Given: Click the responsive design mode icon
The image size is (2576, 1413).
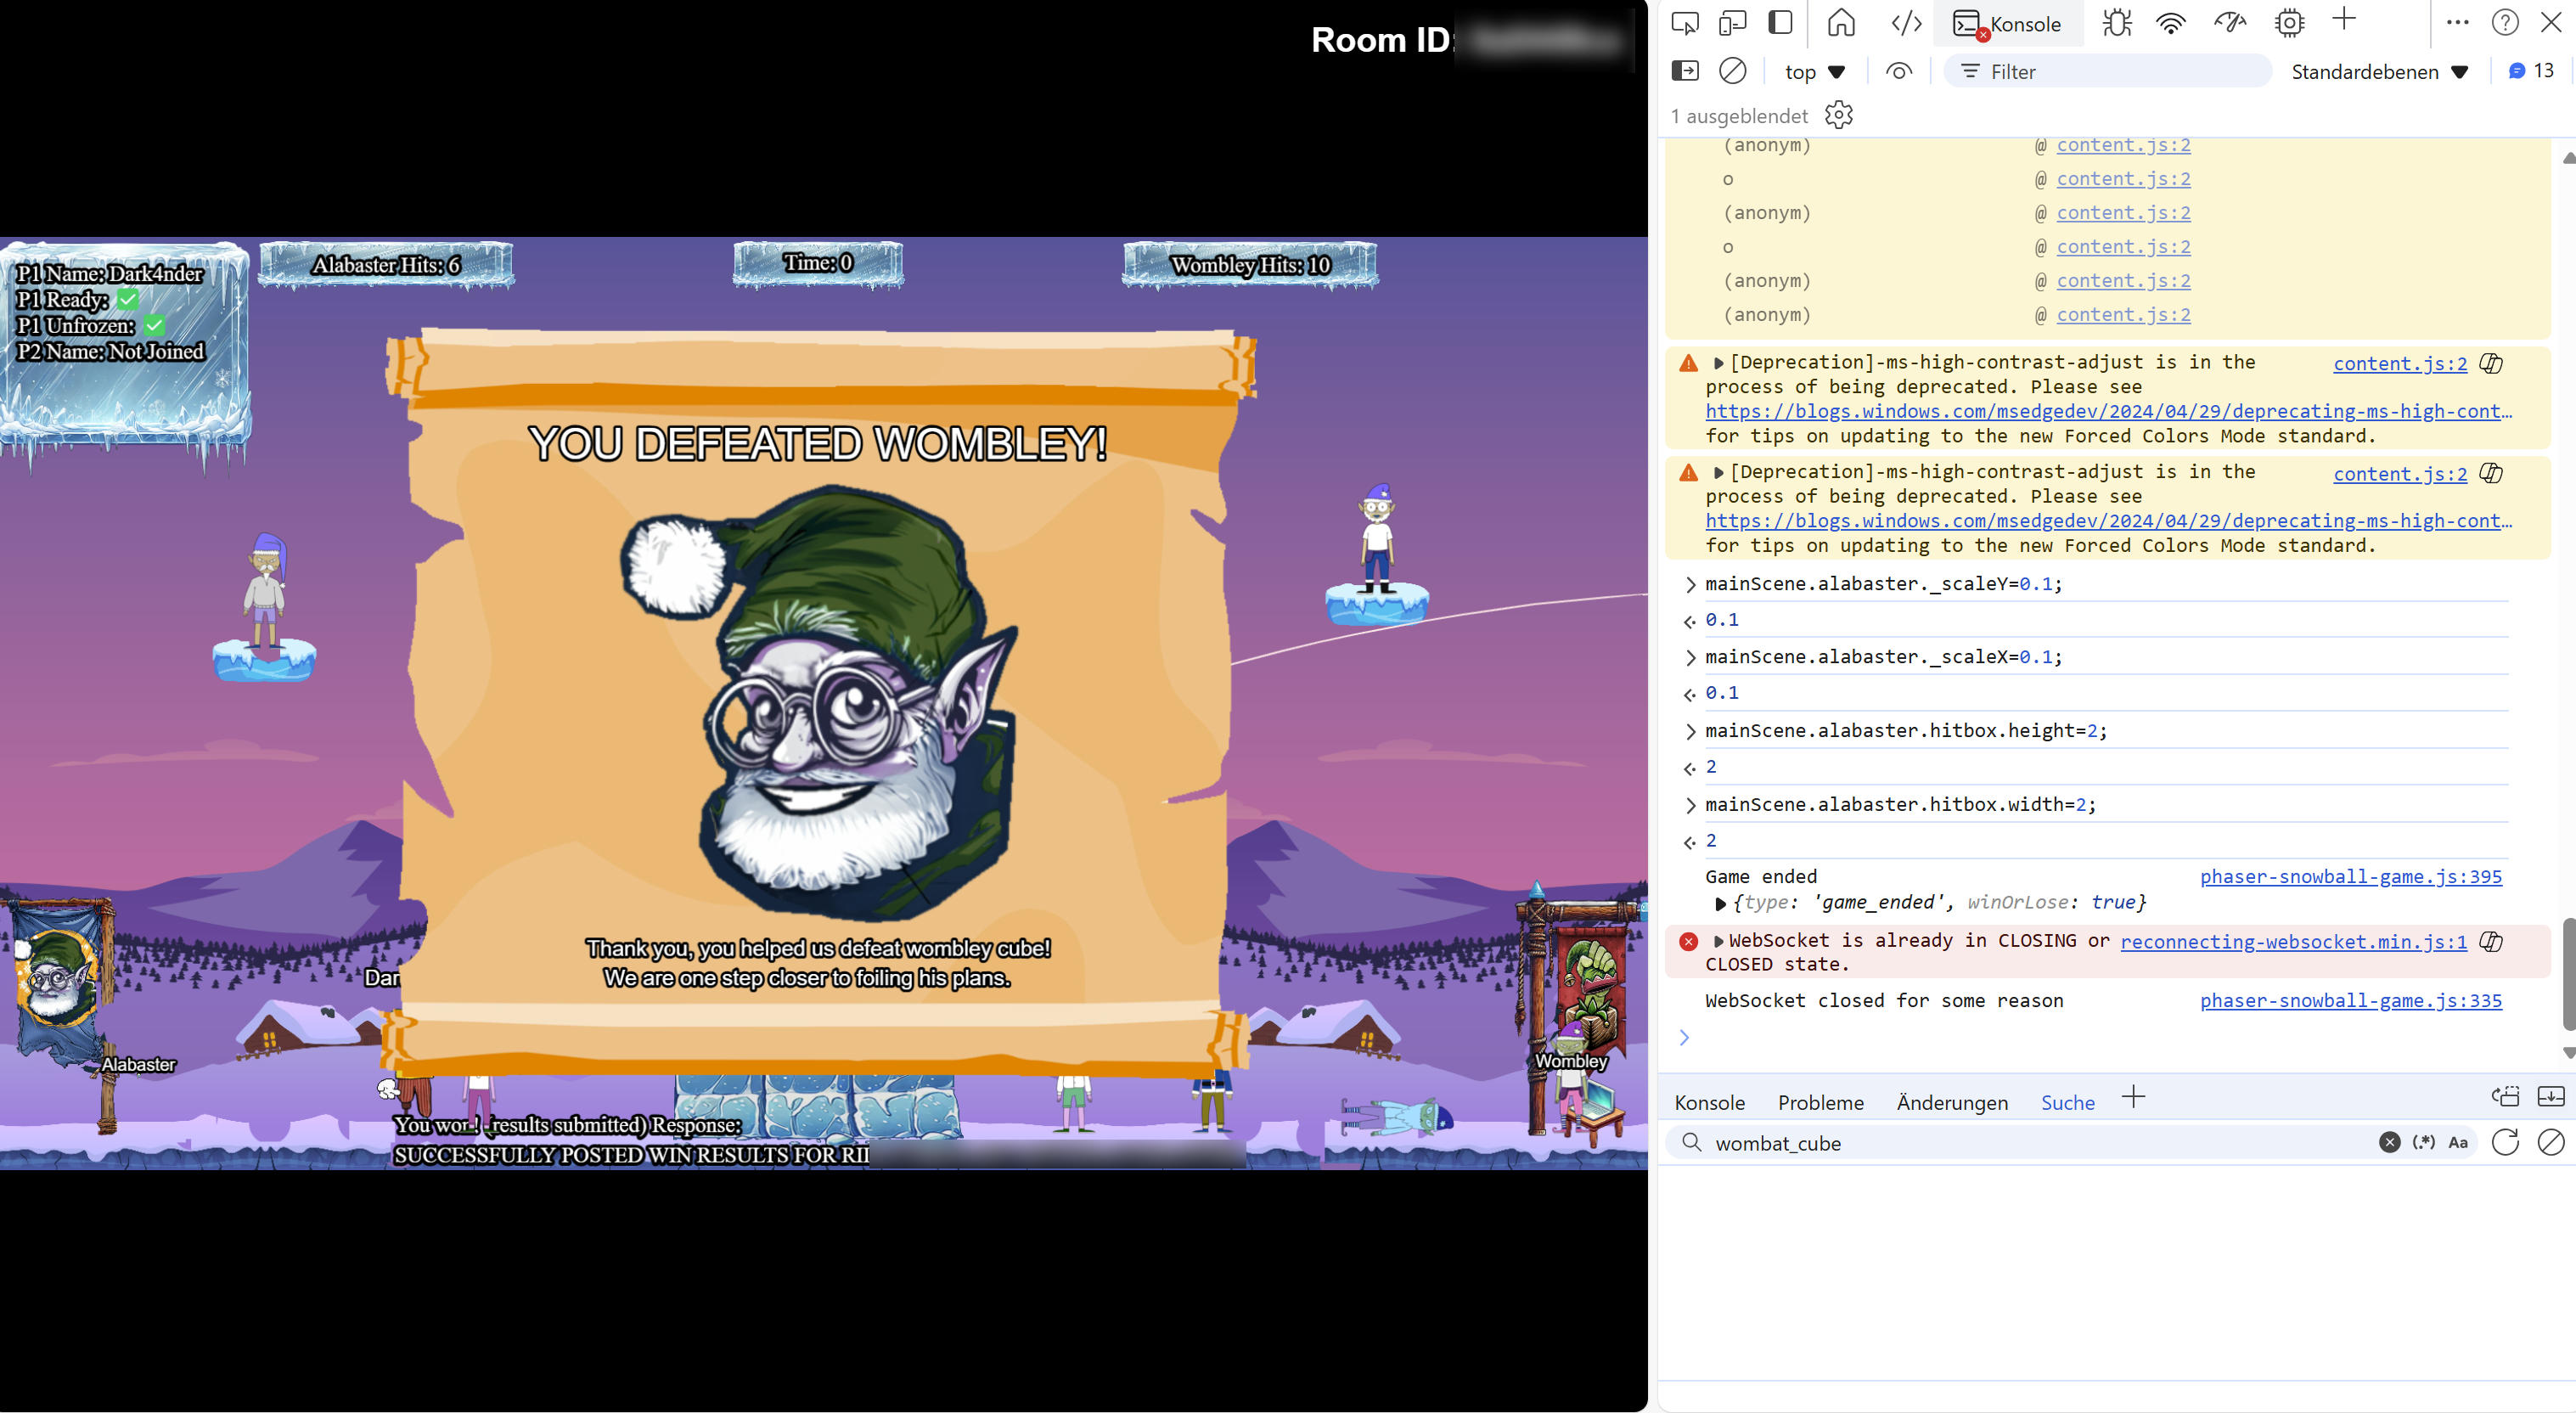Looking at the screenshot, I should tap(1734, 23).
